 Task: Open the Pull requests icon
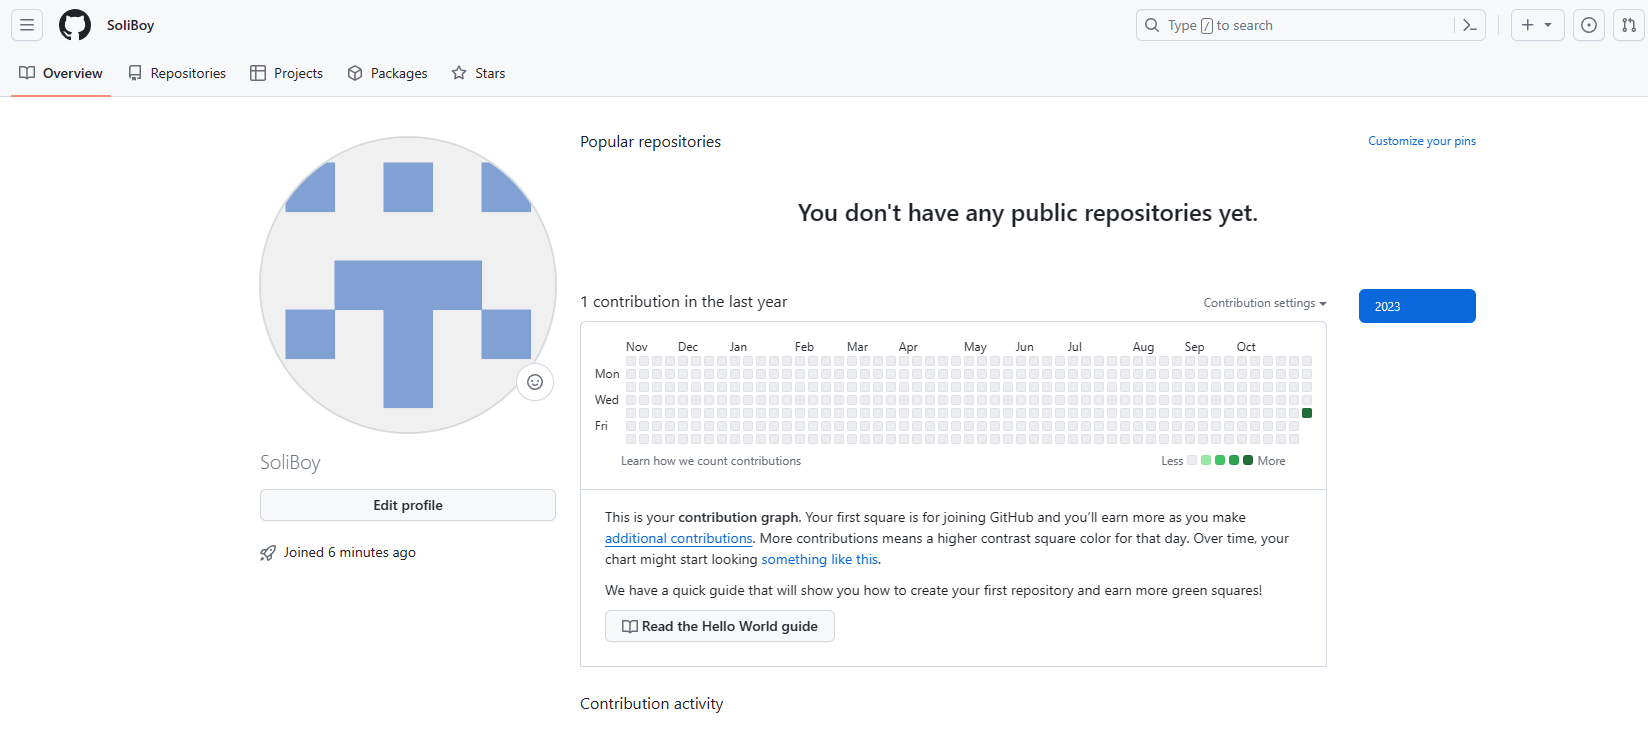(1629, 25)
